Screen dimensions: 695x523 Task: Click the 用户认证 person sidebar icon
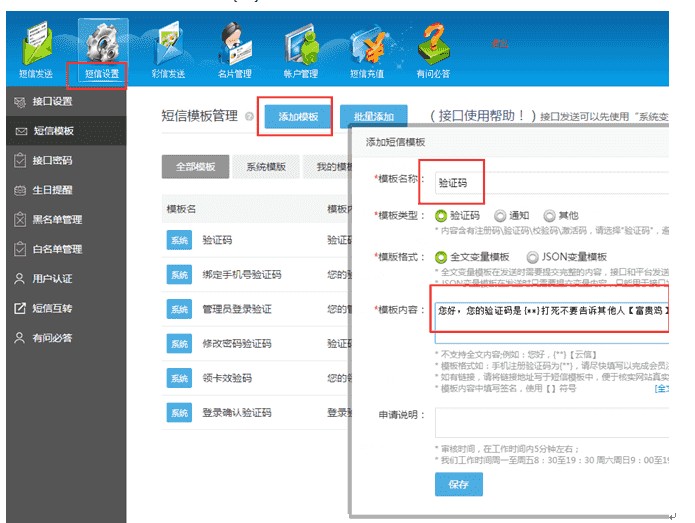pos(20,279)
